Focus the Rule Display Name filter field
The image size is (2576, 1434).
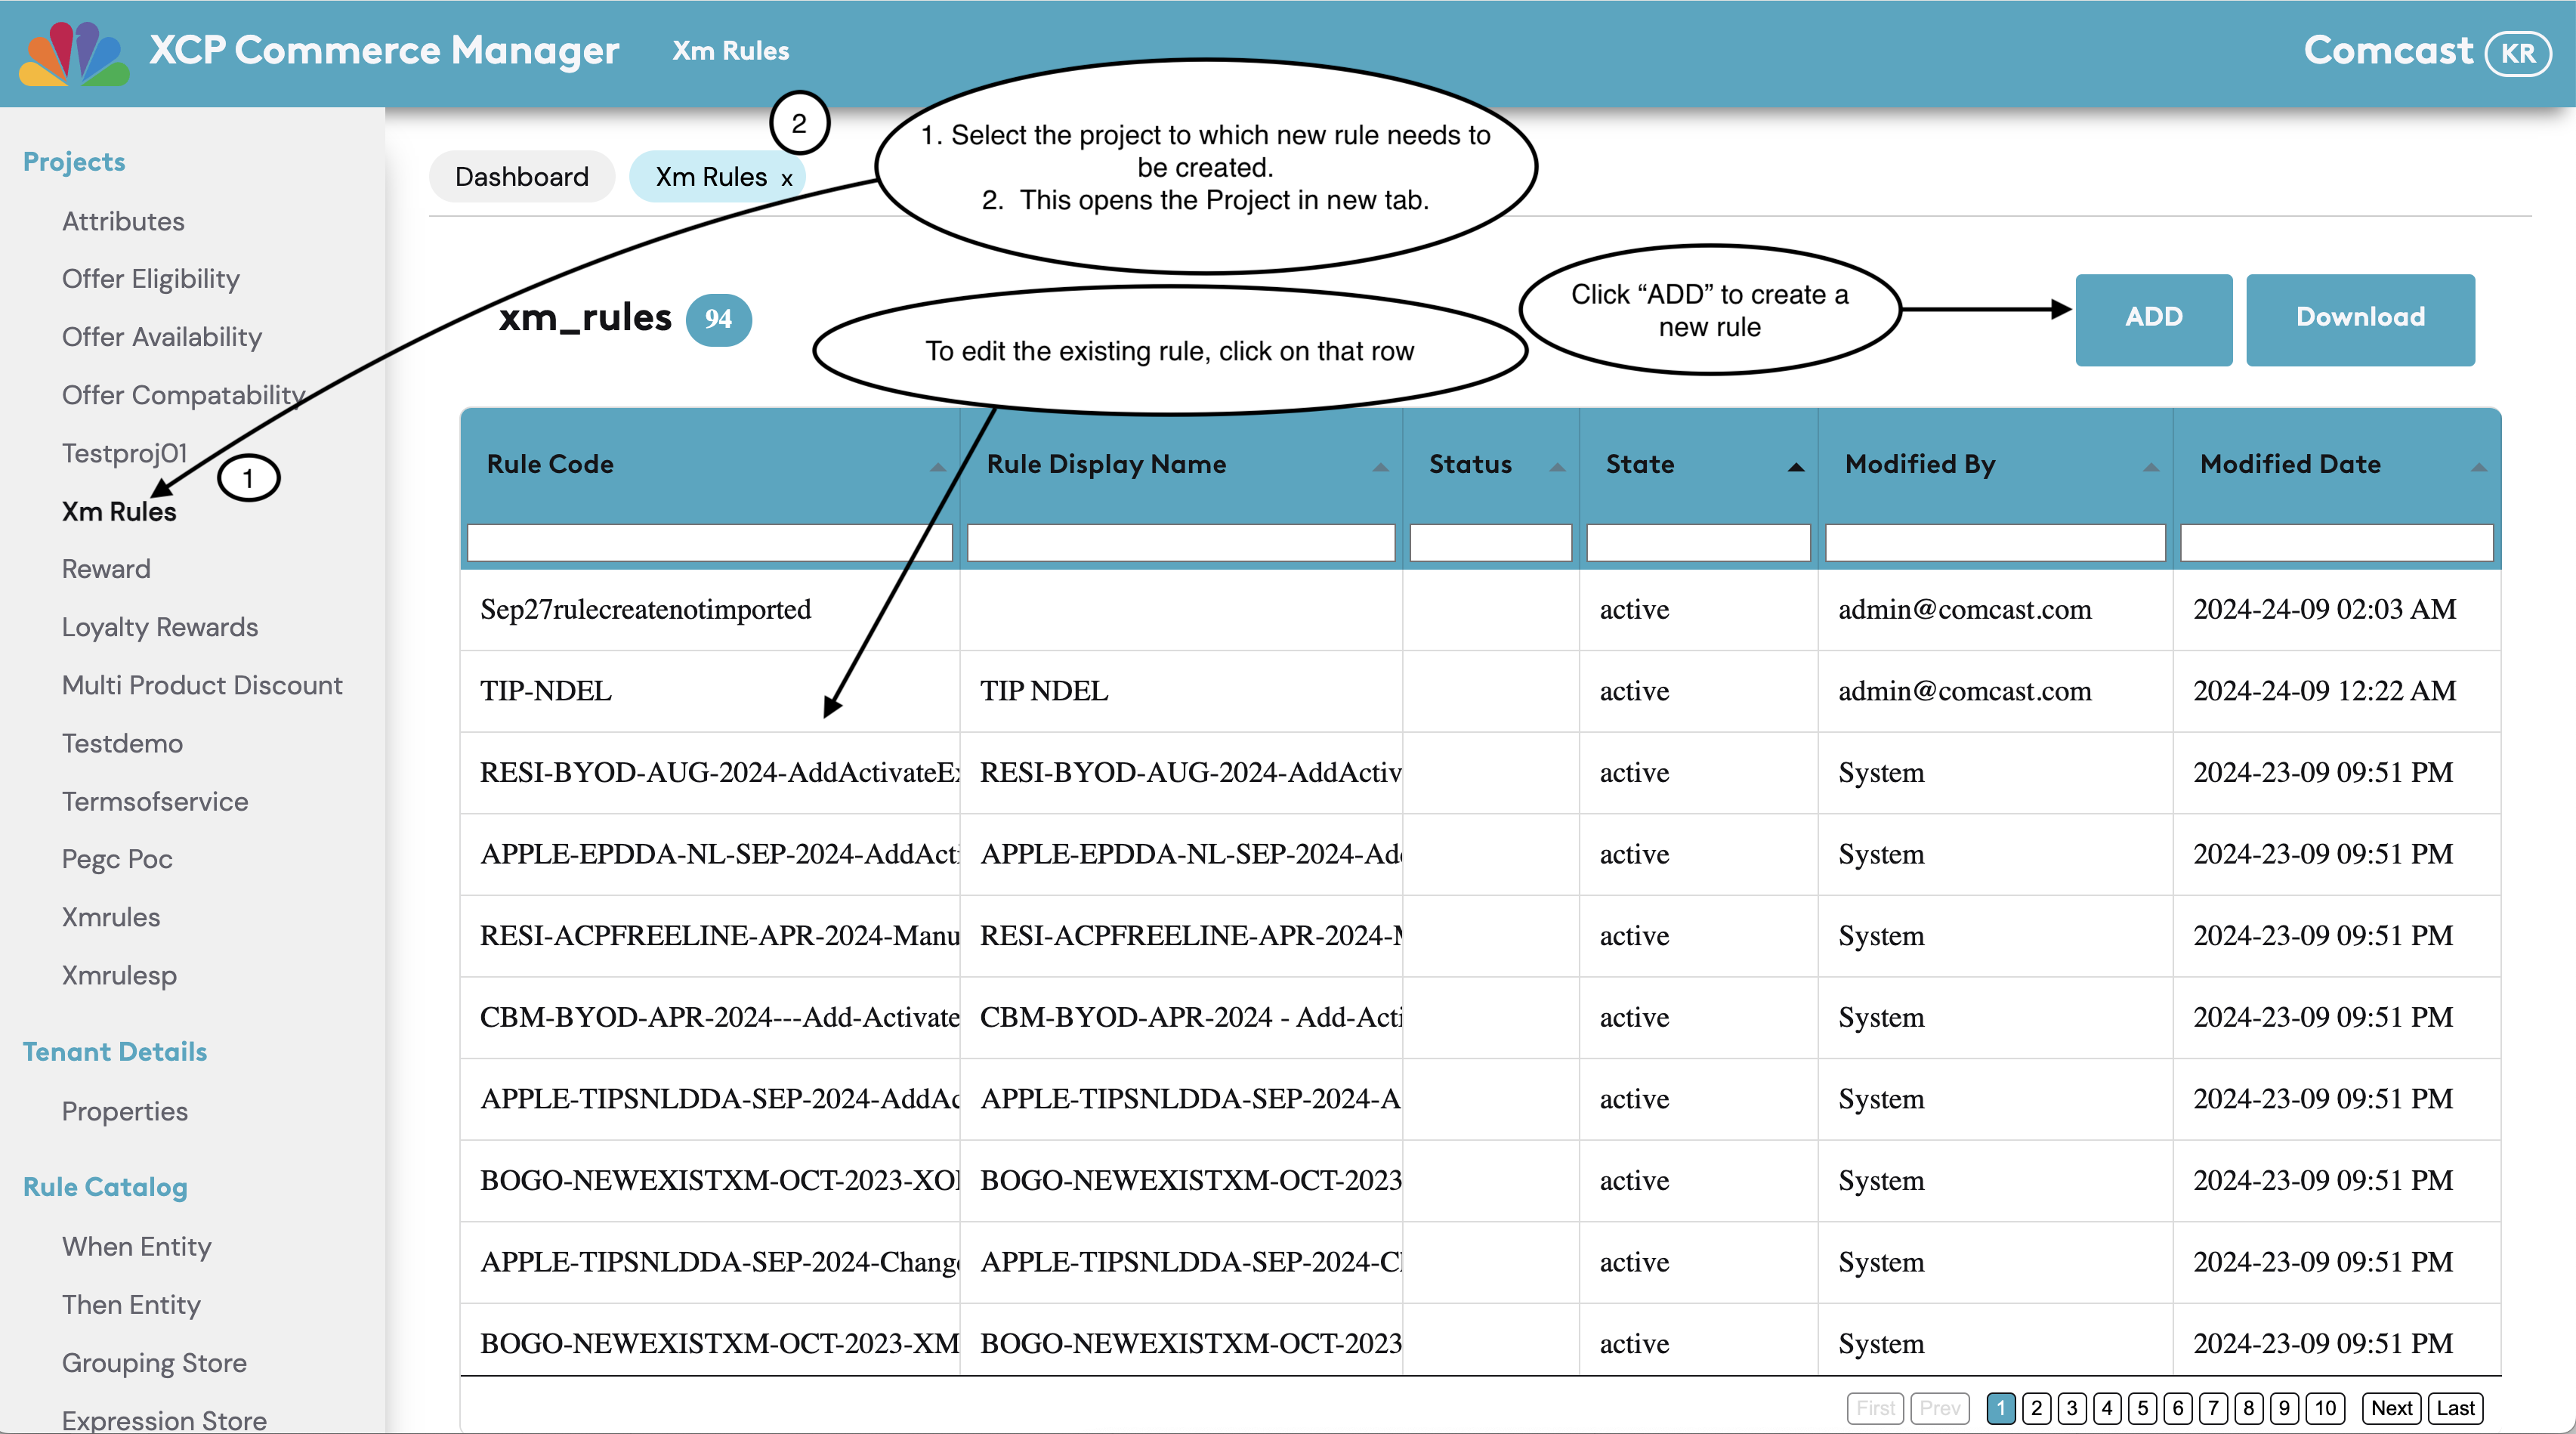point(1181,543)
